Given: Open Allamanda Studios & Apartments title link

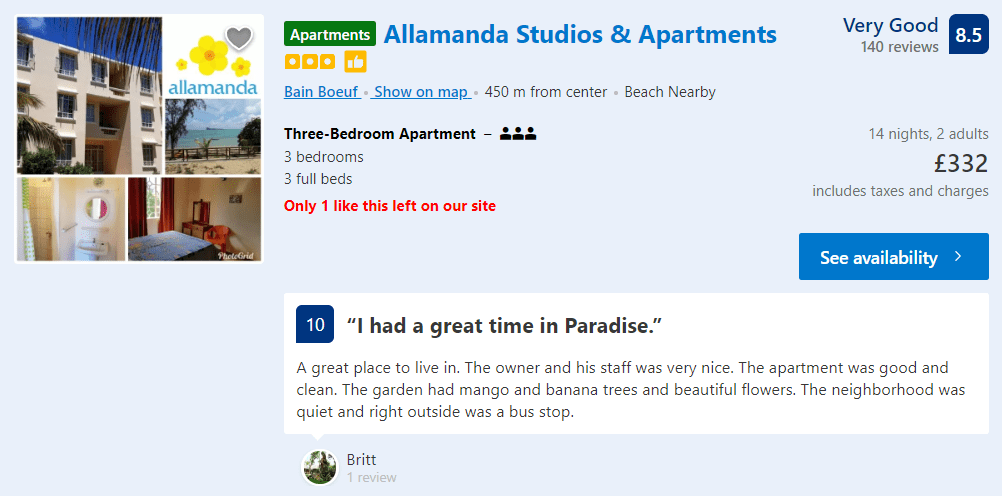Looking at the screenshot, I should pos(580,34).
